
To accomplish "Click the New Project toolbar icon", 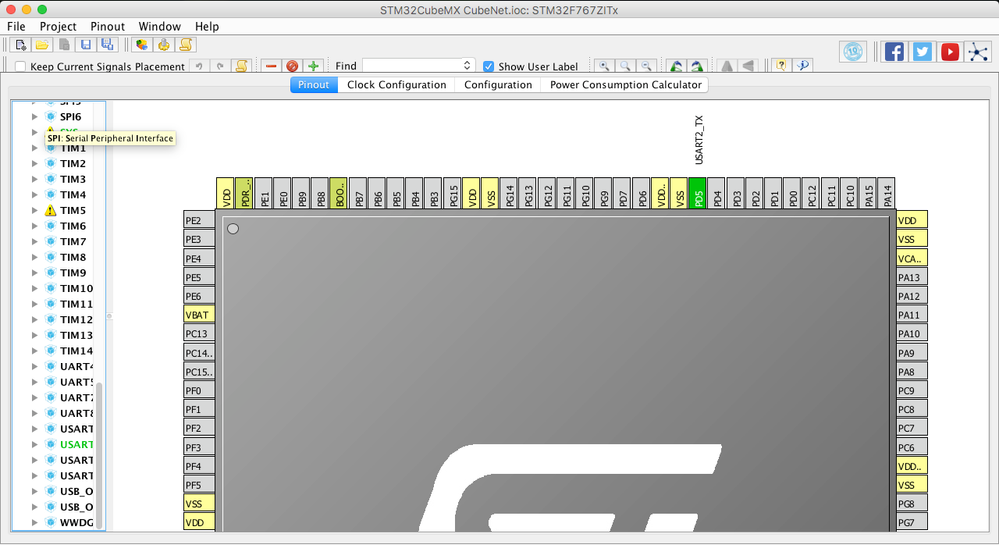I will [20, 45].
